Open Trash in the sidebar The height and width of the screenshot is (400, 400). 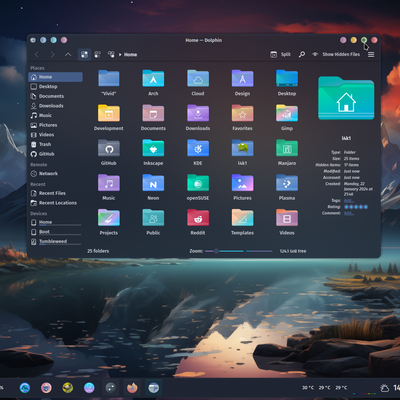(x=56, y=145)
